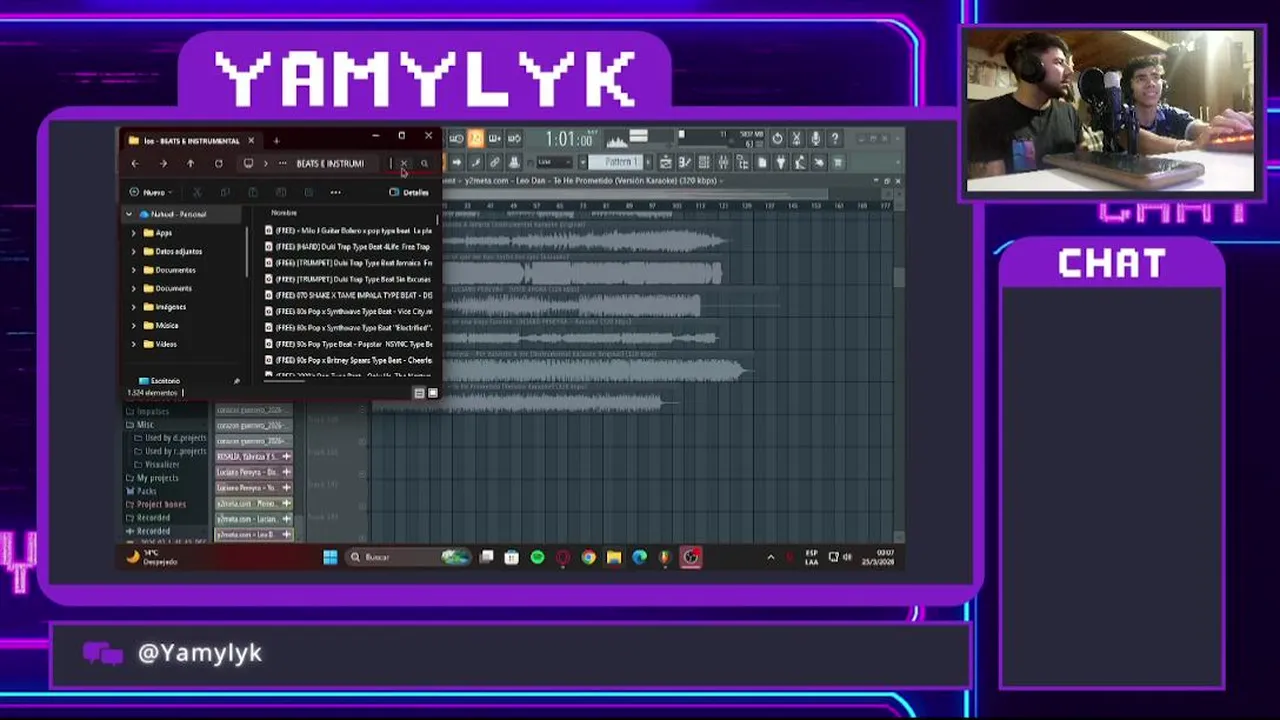This screenshot has width=1280, height=720.
Task: Switch File Explorer to details list view
Action: click(x=419, y=393)
